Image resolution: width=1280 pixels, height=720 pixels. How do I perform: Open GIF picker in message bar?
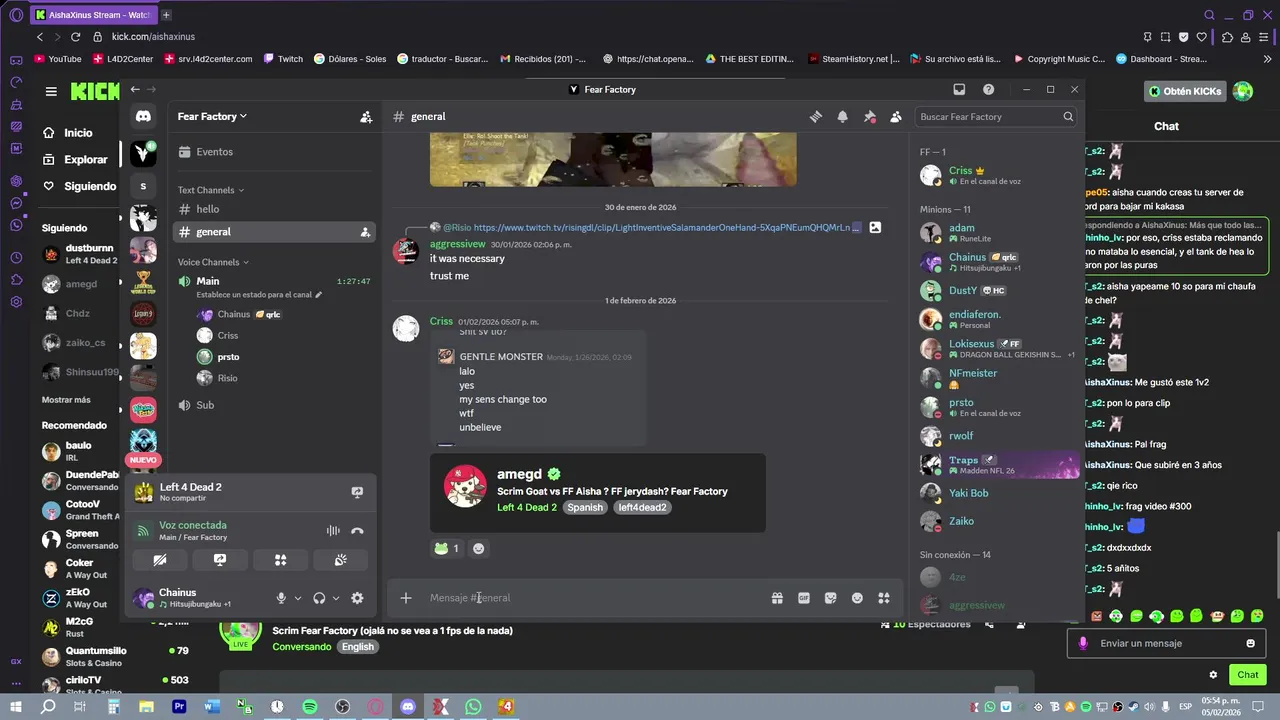[x=804, y=598]
